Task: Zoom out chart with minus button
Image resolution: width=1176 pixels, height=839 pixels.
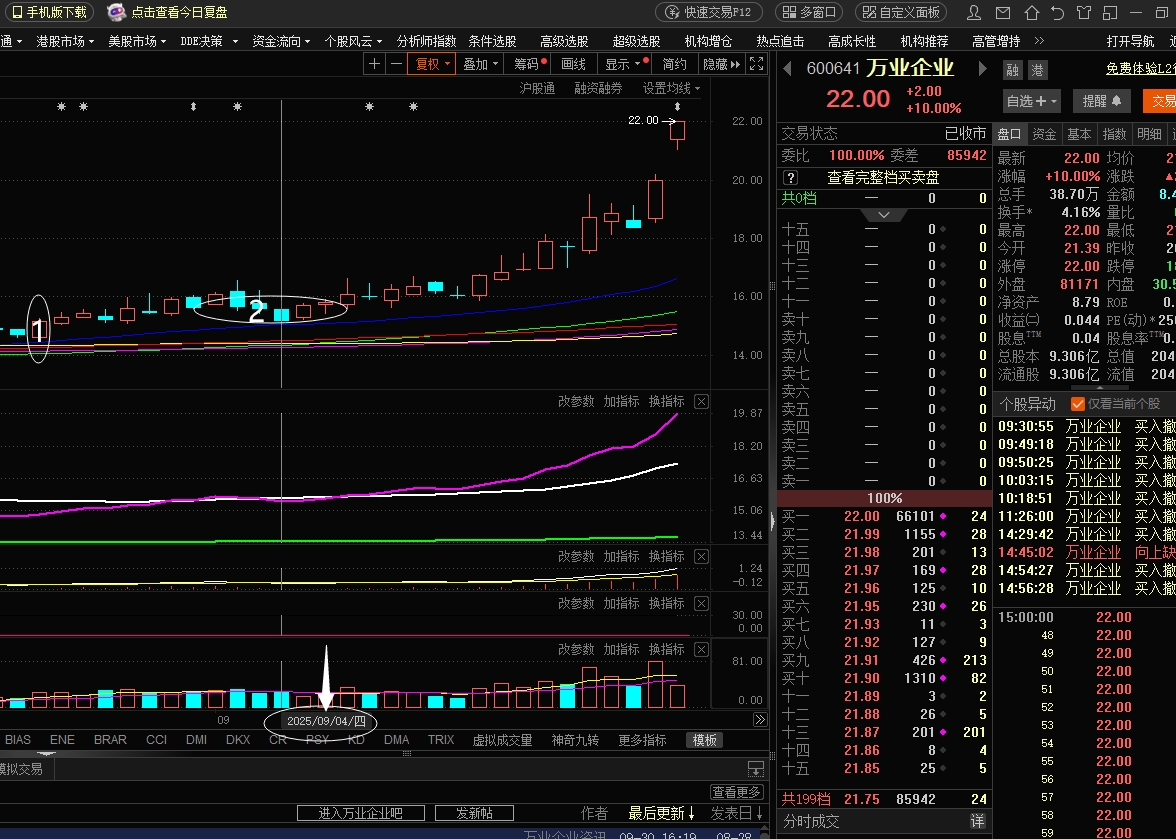Action: [396, 64]
